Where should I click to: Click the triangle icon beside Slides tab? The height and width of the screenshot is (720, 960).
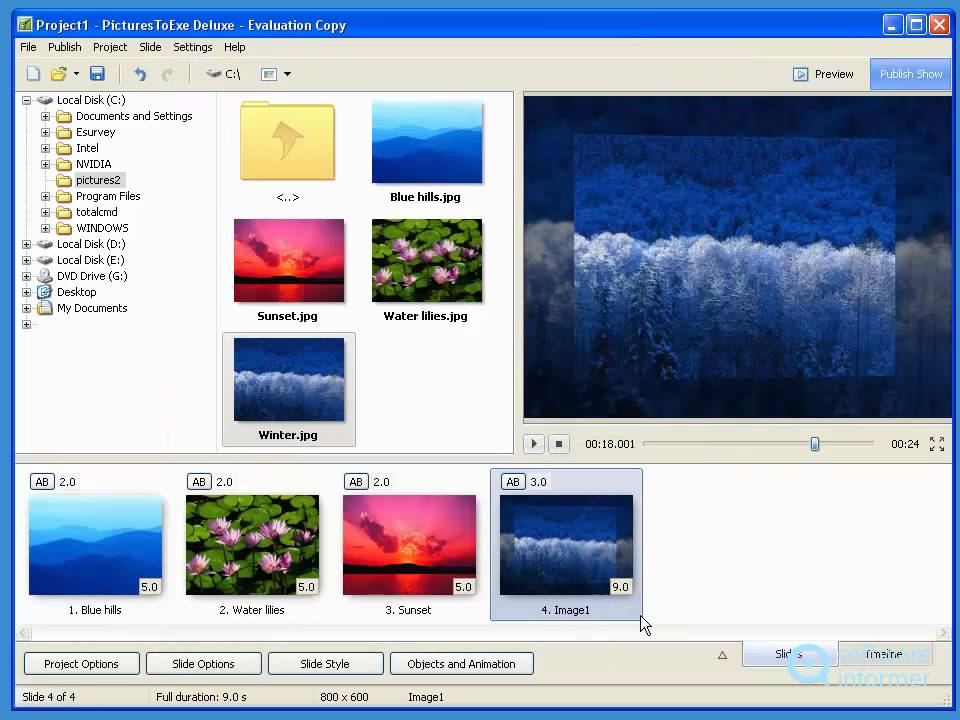(x=722, y=655)
